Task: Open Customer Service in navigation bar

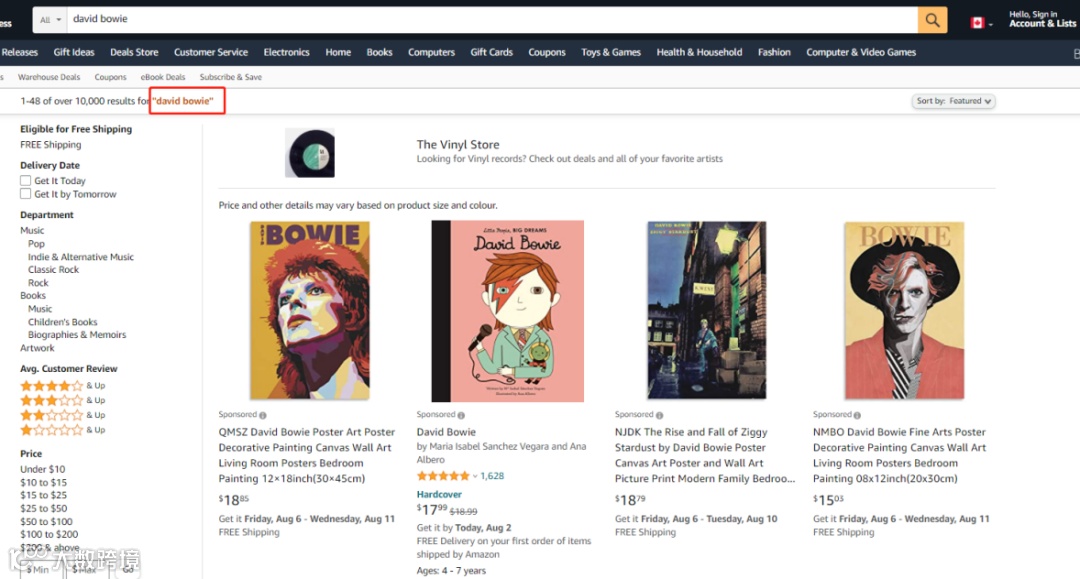Action: (x=211, y=52)
